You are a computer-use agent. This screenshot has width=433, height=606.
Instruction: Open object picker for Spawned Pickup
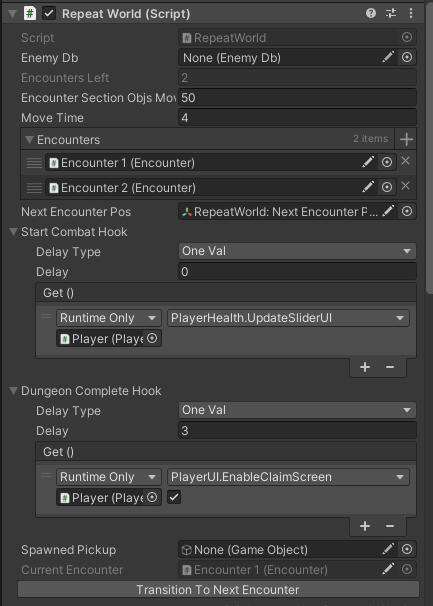[x=407, y=550]
